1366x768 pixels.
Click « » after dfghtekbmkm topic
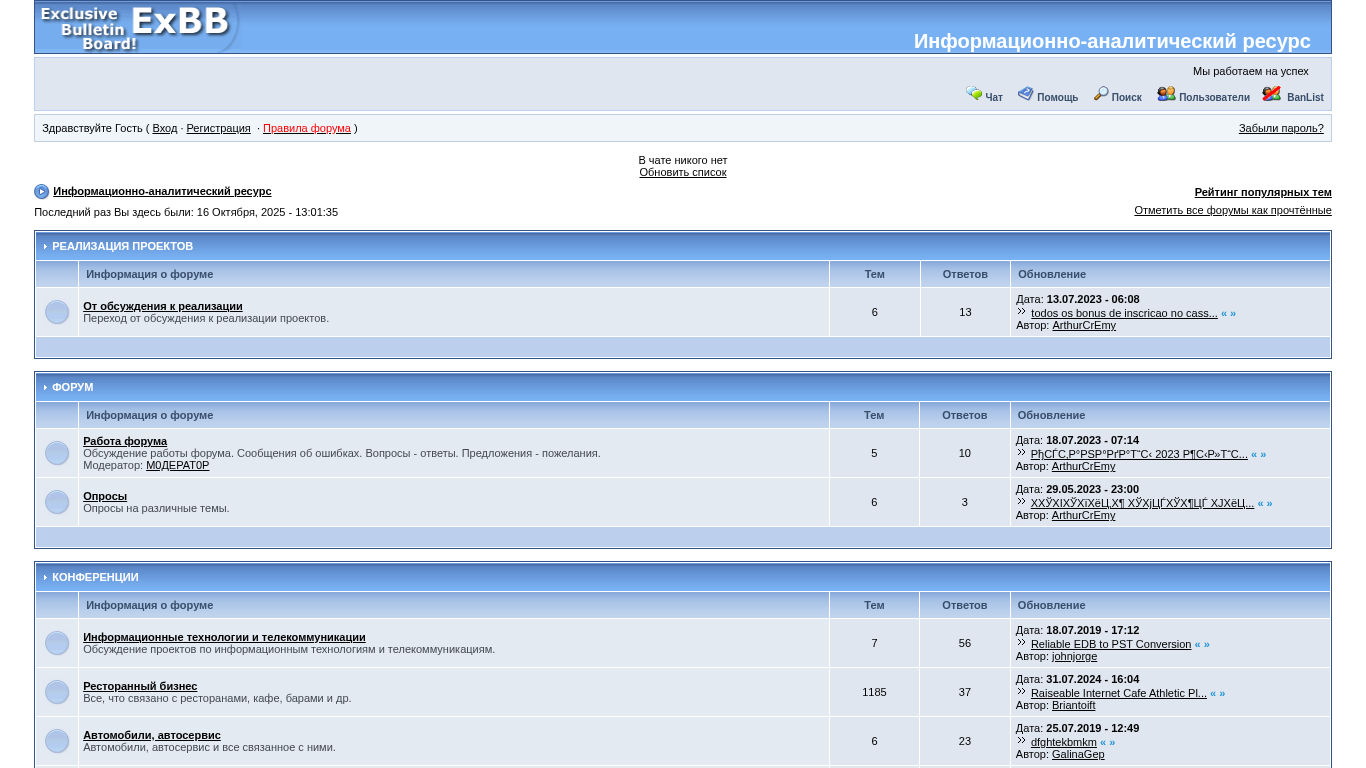pos(1107,742)
